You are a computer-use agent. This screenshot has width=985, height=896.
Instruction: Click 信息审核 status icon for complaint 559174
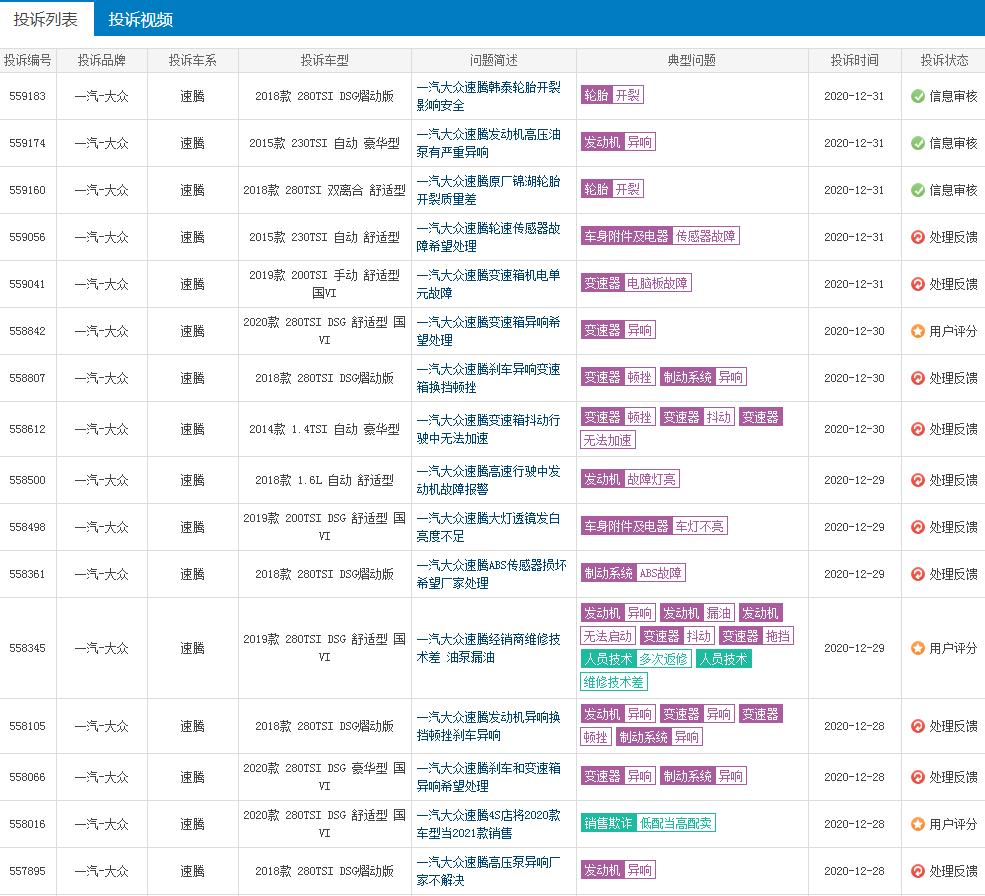(917, 143)
